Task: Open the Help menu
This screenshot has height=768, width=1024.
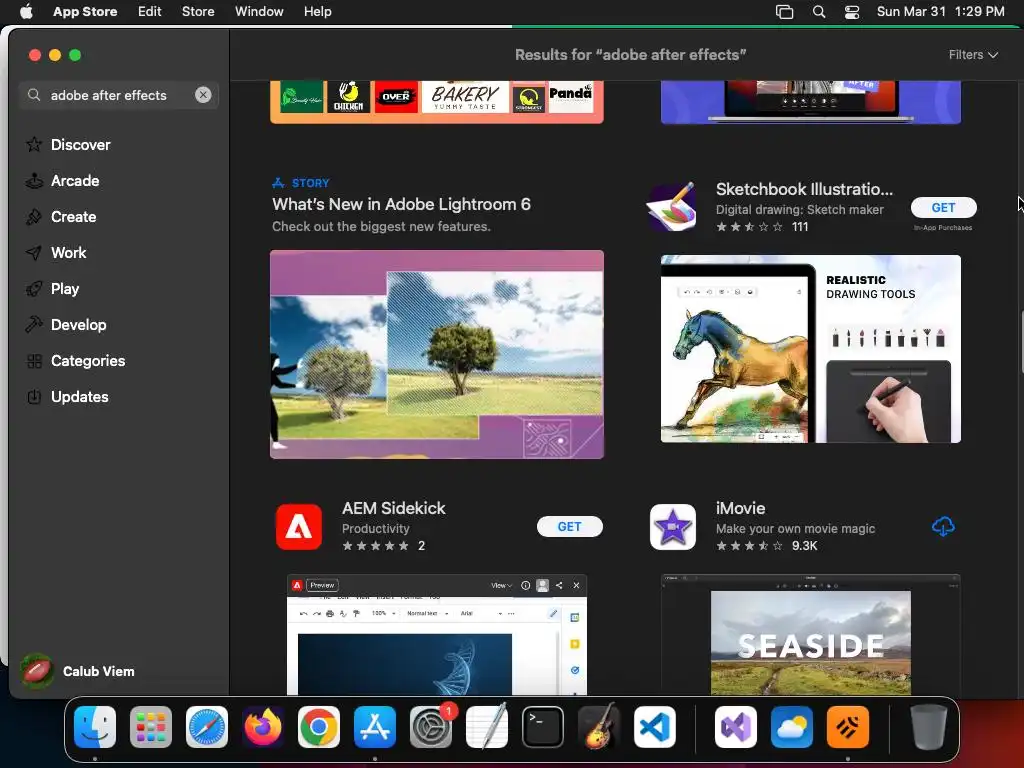Action: click(317, 11)
